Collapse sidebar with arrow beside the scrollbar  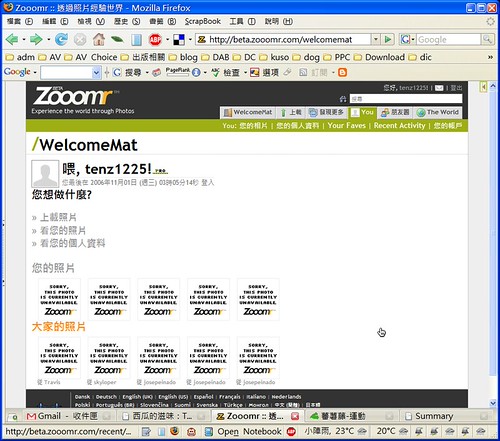[x=483, y=87]
